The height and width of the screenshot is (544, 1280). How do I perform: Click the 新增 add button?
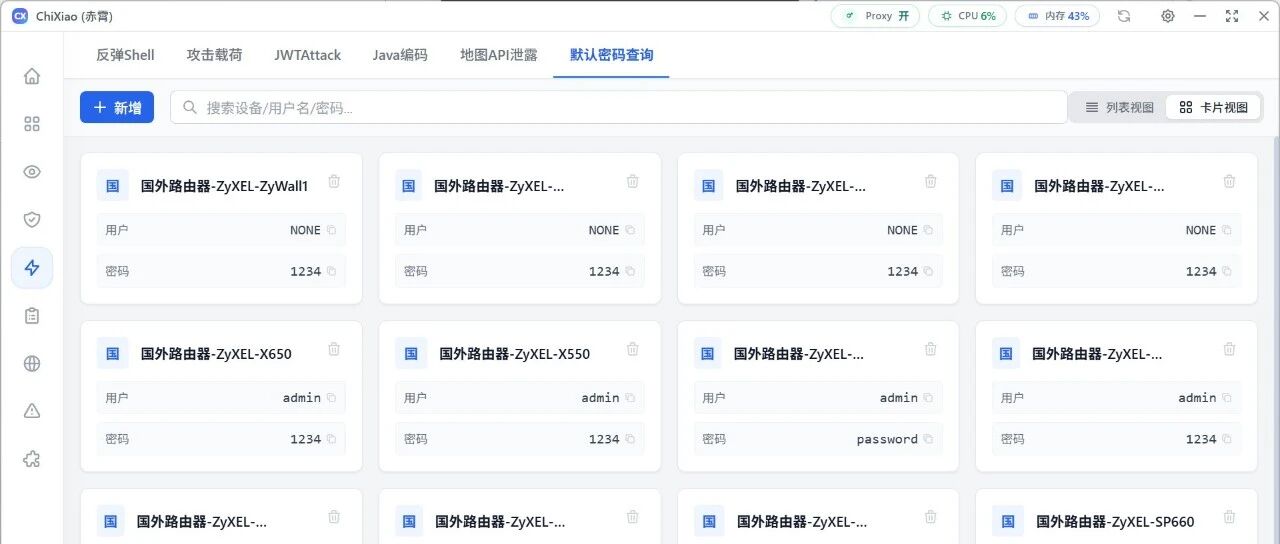coord(117,107)
